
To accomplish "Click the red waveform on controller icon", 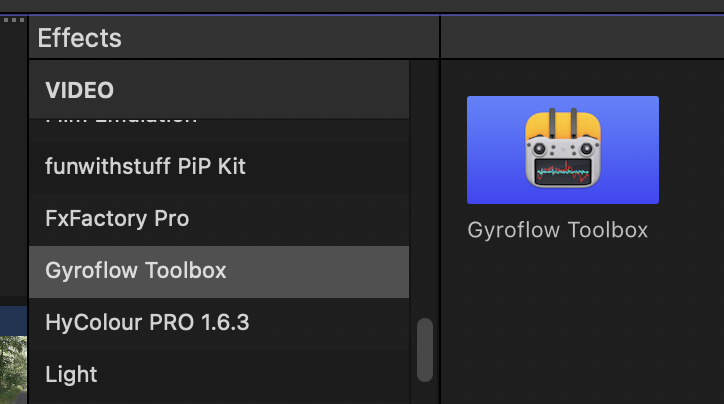I will point(563,171).
